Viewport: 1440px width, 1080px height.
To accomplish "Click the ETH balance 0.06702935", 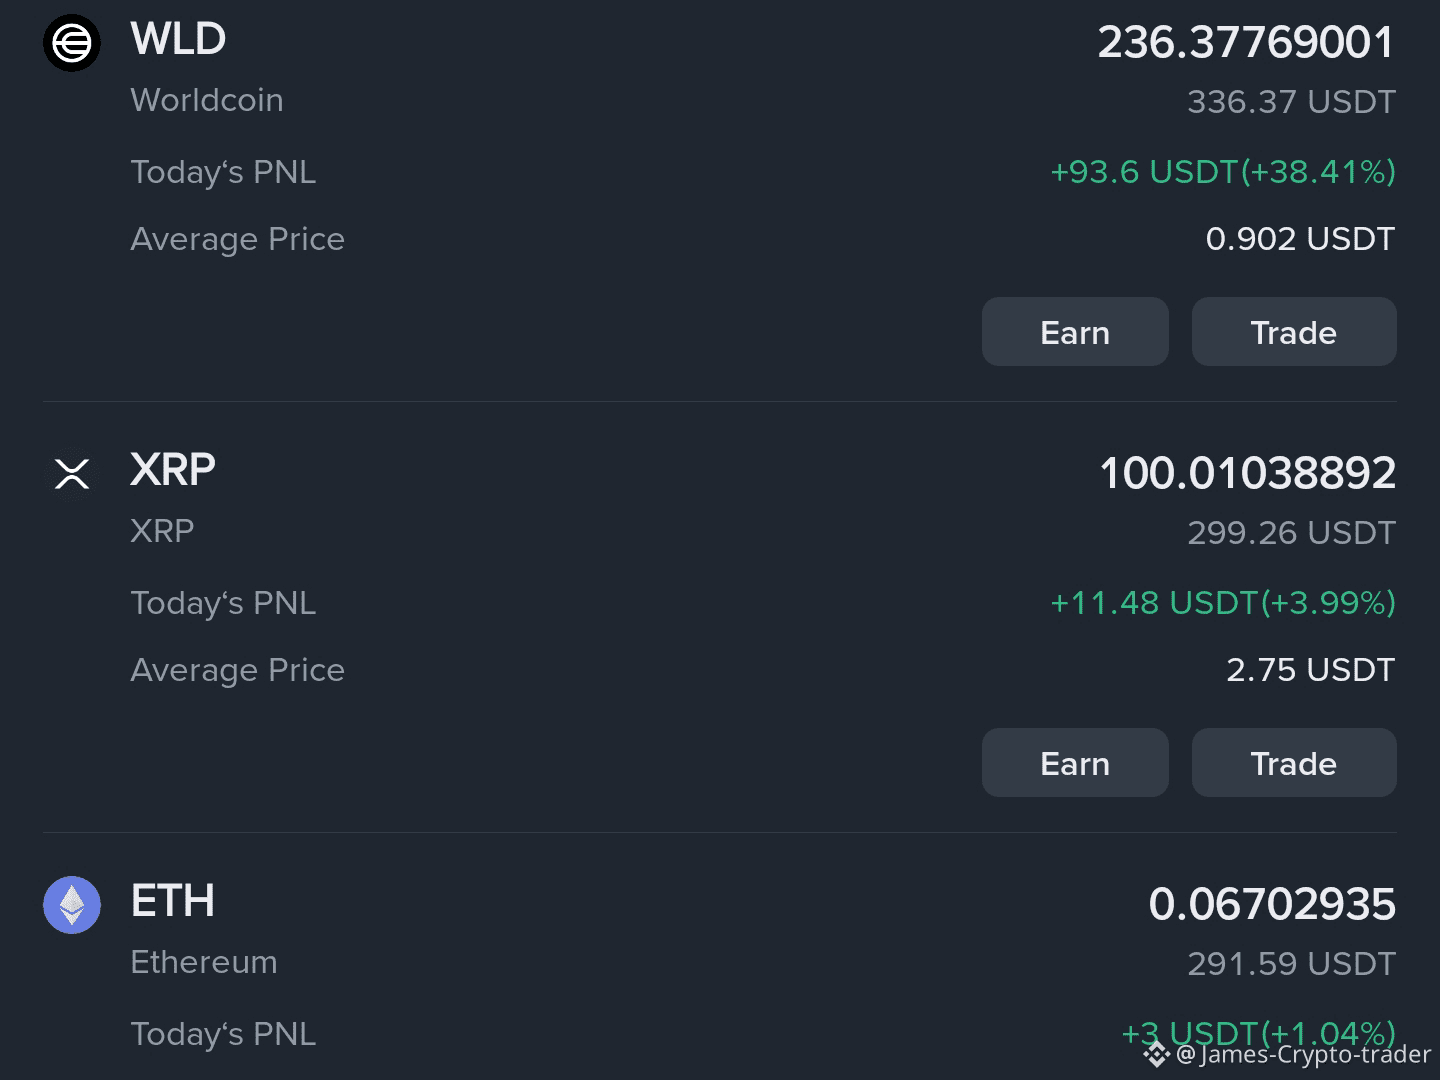I will pos(1272,904).
